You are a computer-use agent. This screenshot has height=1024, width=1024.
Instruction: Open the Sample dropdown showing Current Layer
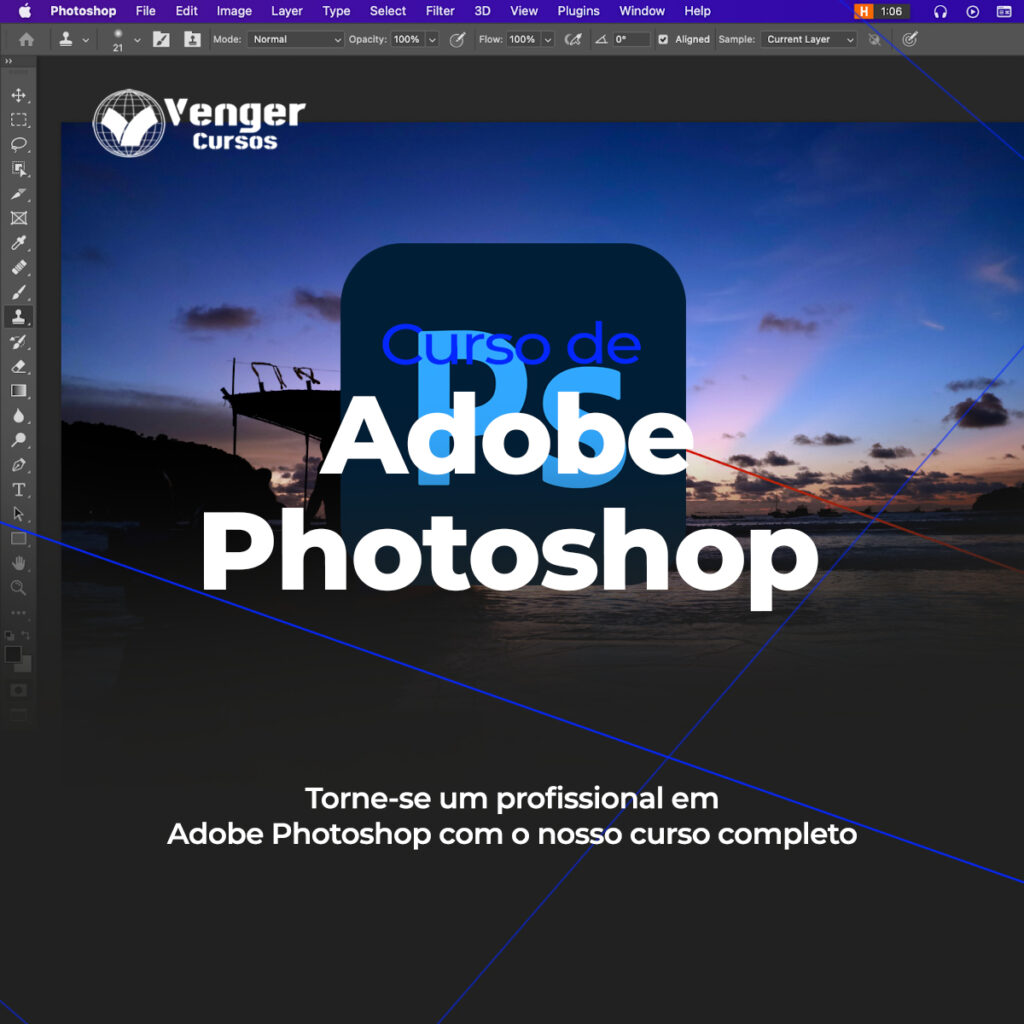point(808,40)
